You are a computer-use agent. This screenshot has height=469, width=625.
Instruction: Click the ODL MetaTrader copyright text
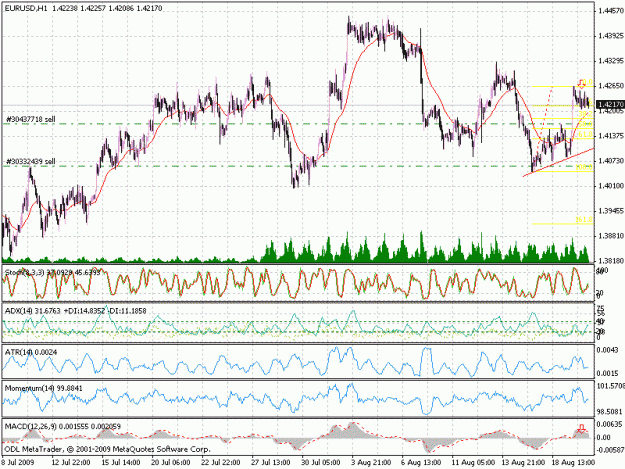107,449
